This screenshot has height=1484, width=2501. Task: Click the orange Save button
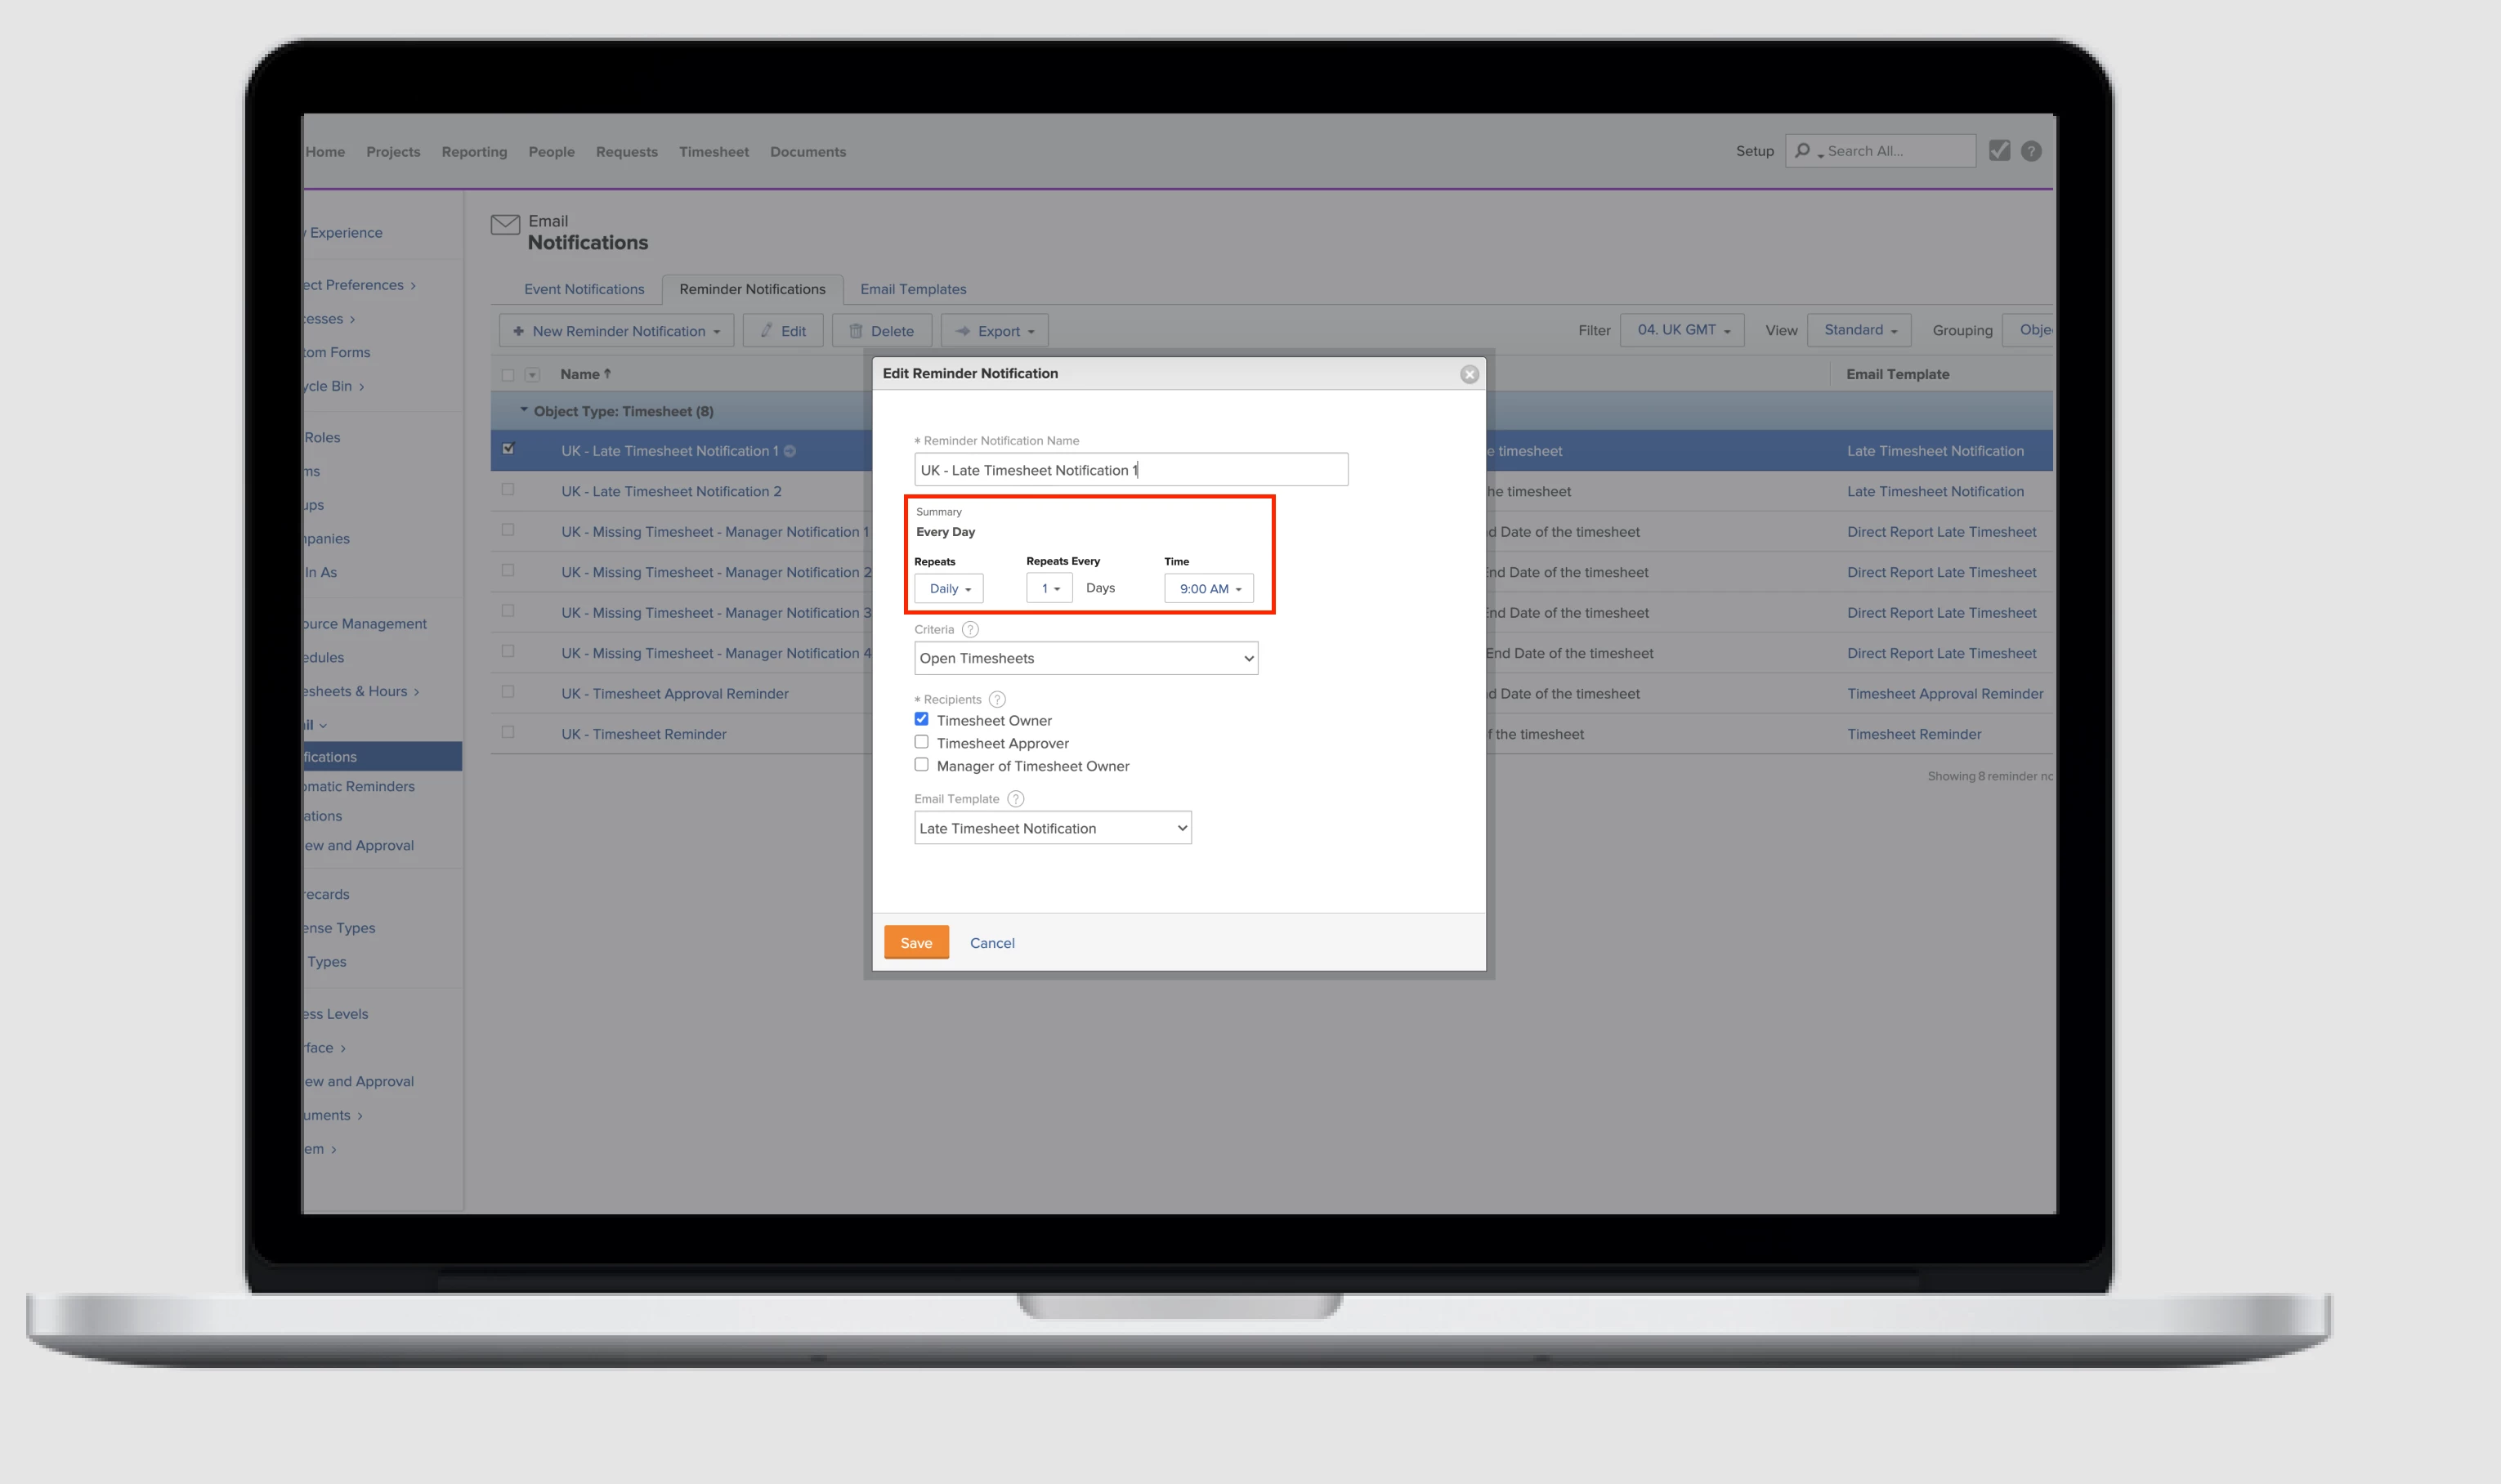click(x=915, y=943)
